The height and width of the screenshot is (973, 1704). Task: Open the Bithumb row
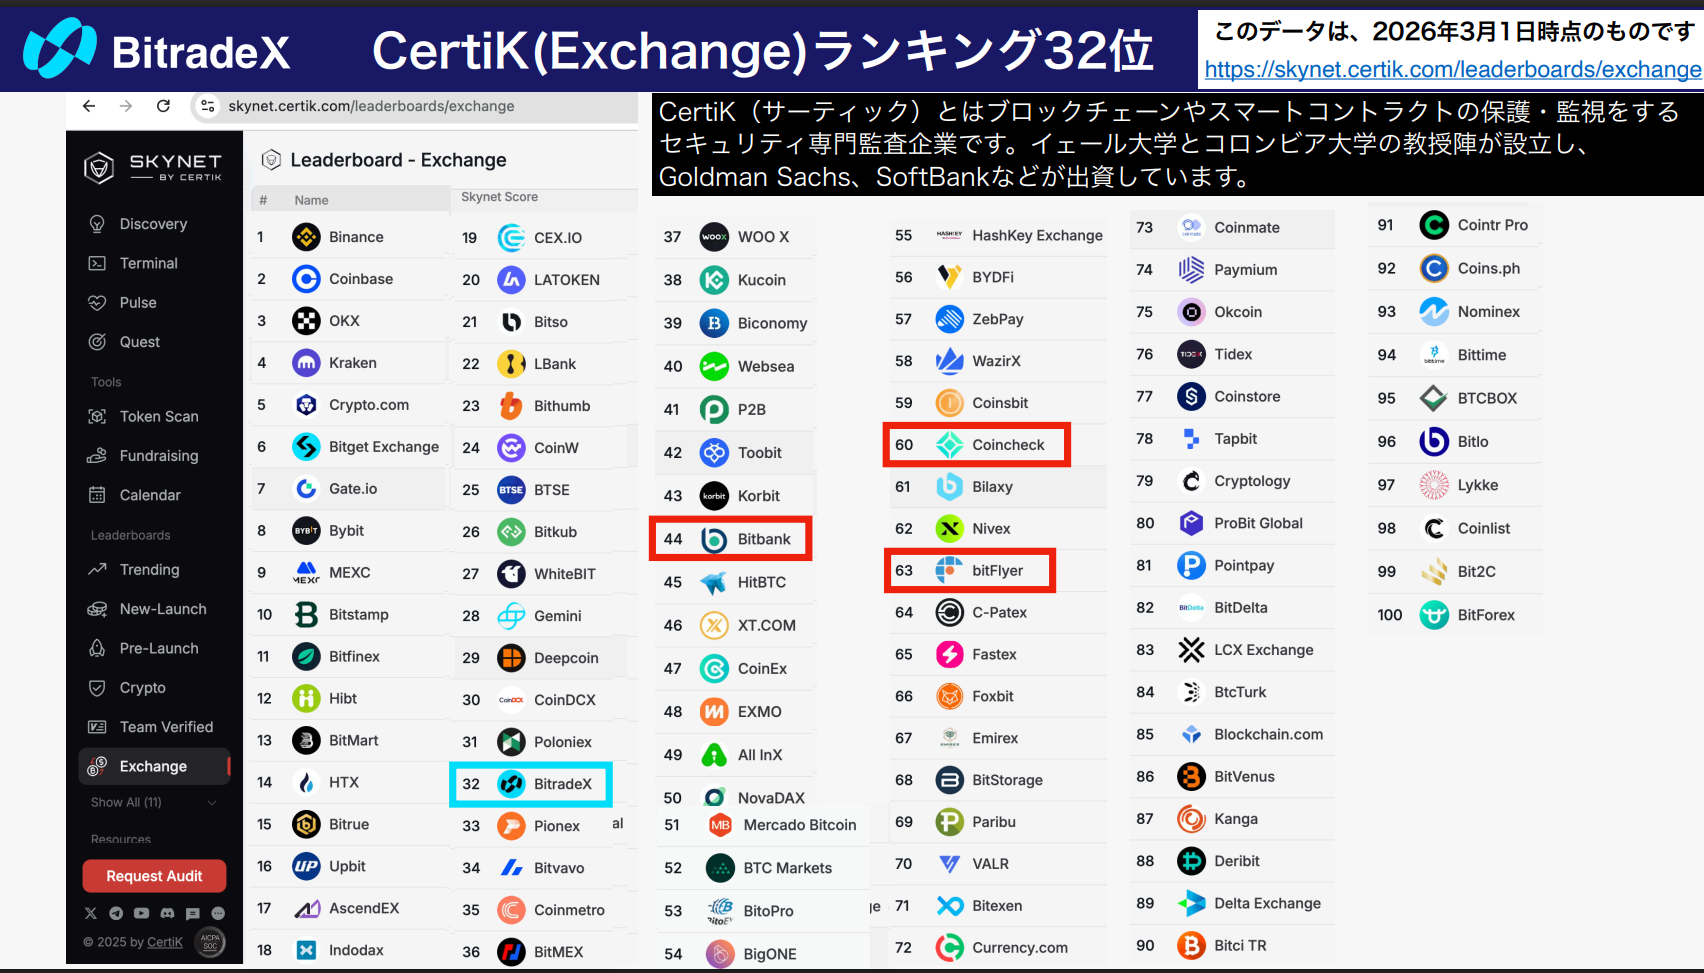545,406
